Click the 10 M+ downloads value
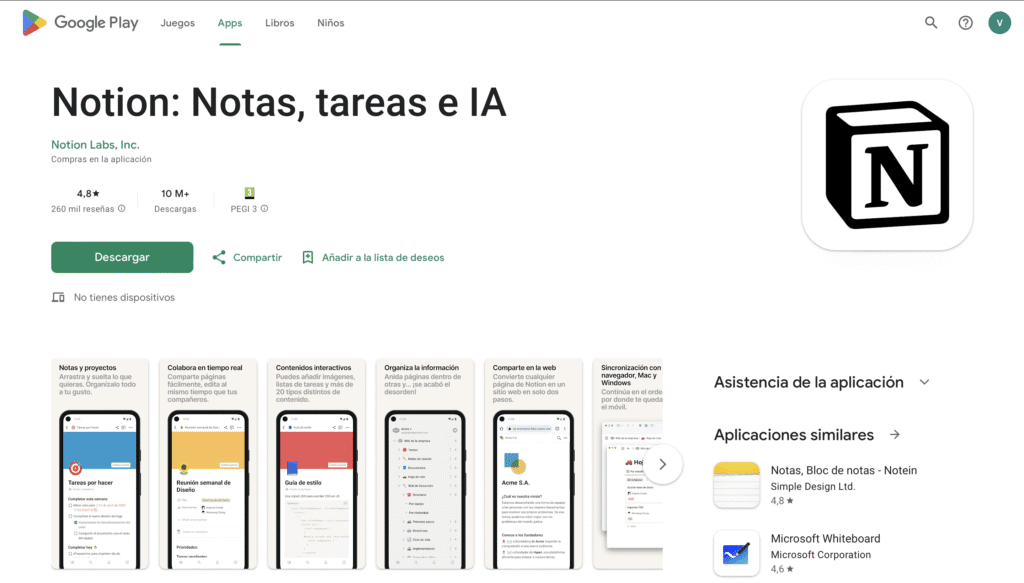 [x=175, y=194]
